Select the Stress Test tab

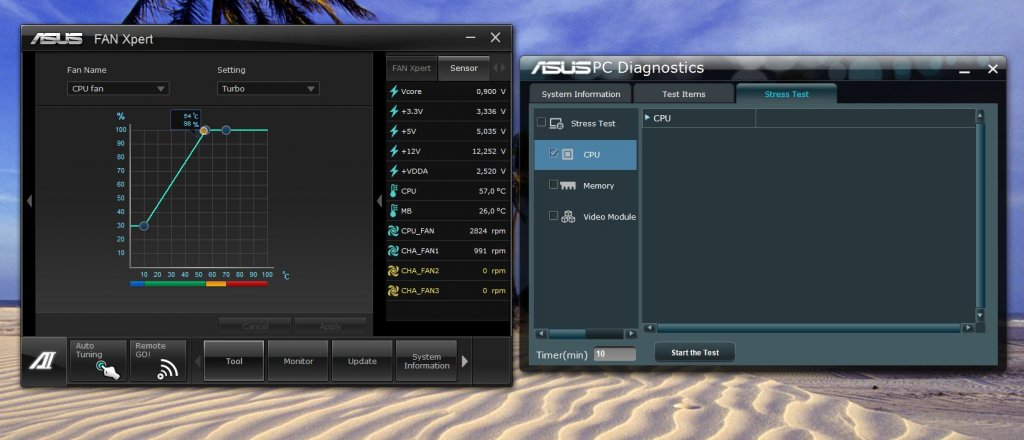point(786,94)
